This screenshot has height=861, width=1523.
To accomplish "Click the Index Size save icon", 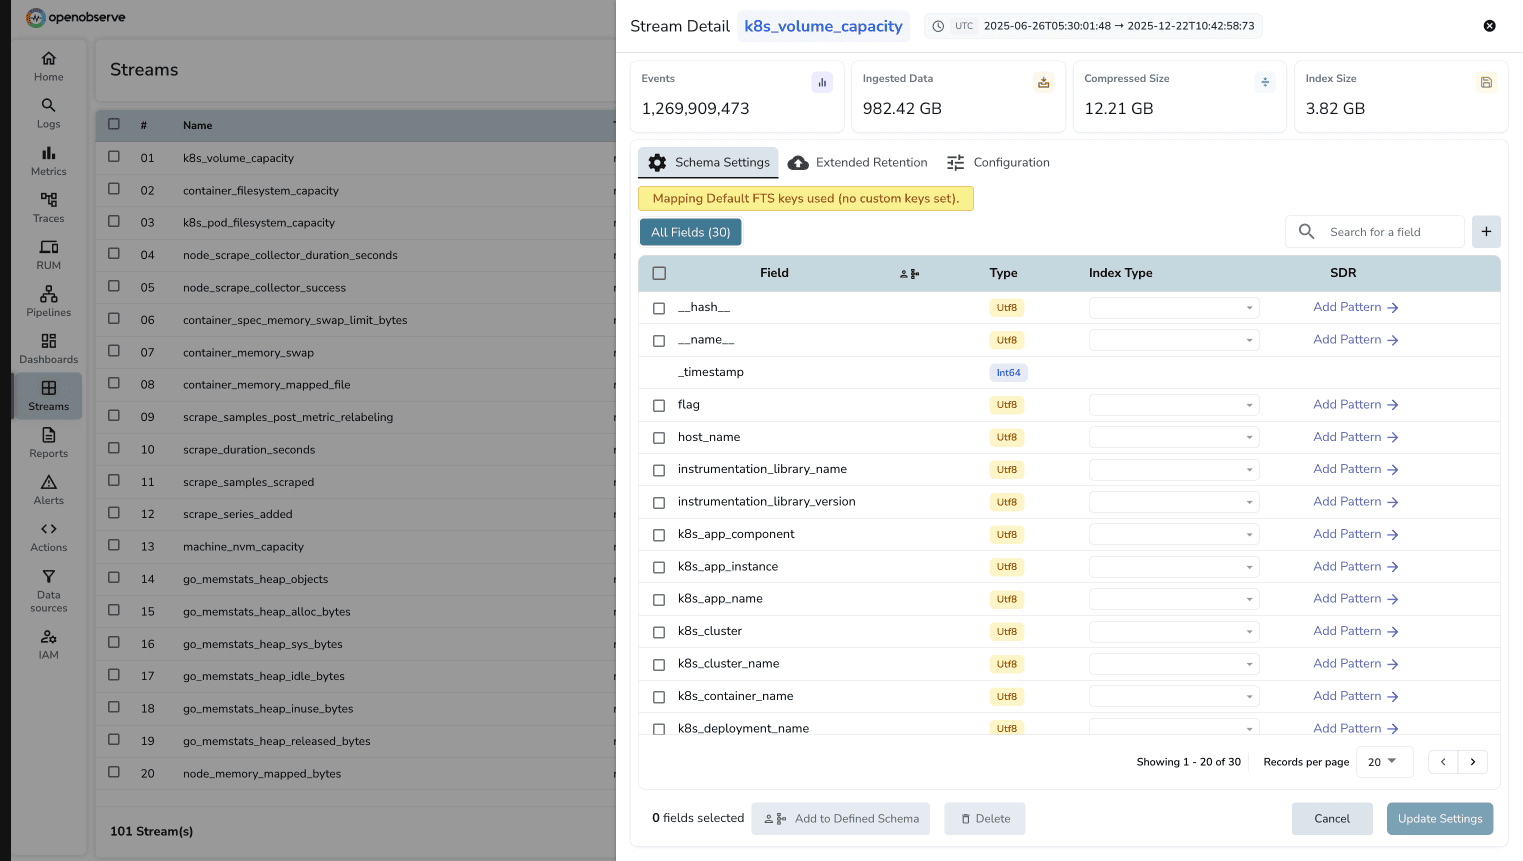I will (x=1486, y=82).
